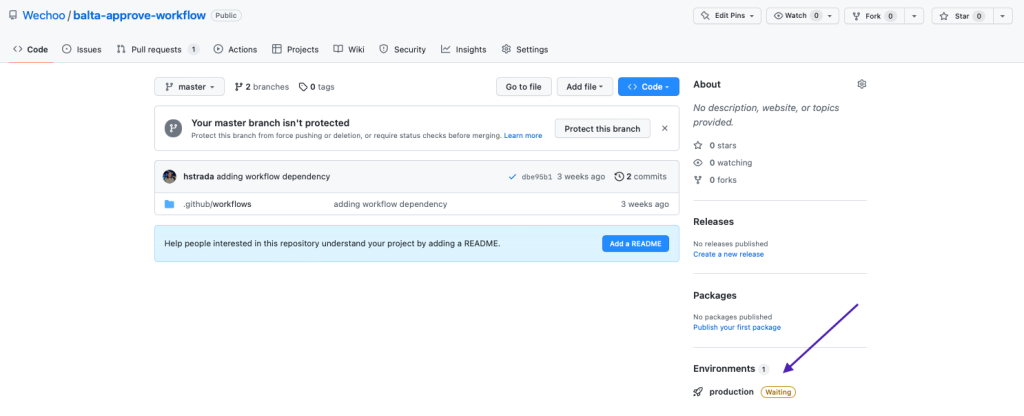1024x416 pixels.
Task: Open the Packages heading link
Action: tap(714, 295)
